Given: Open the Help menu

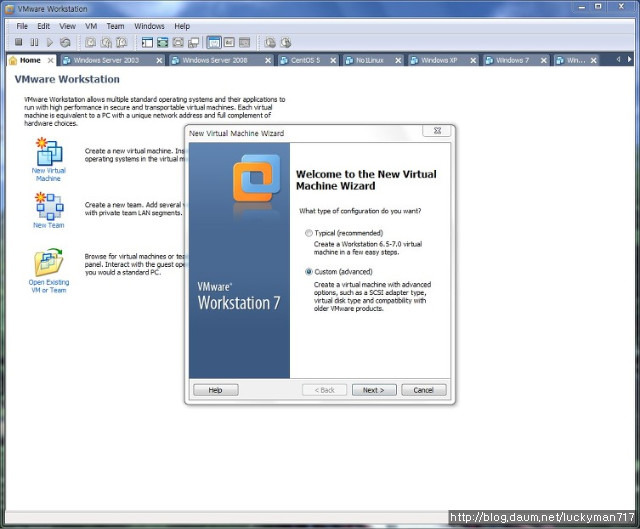Looking at the screenshot, I should (x=182, y=26).
